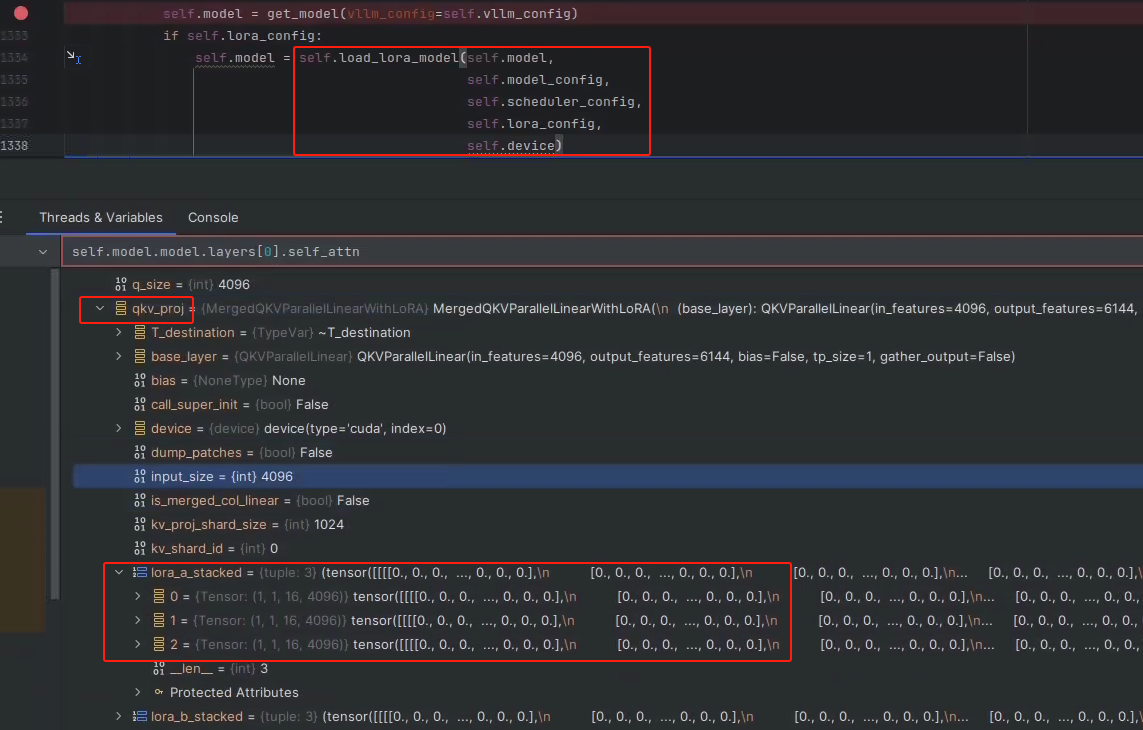Click the lora_b_stacked tuple icon

pos(140,716)
